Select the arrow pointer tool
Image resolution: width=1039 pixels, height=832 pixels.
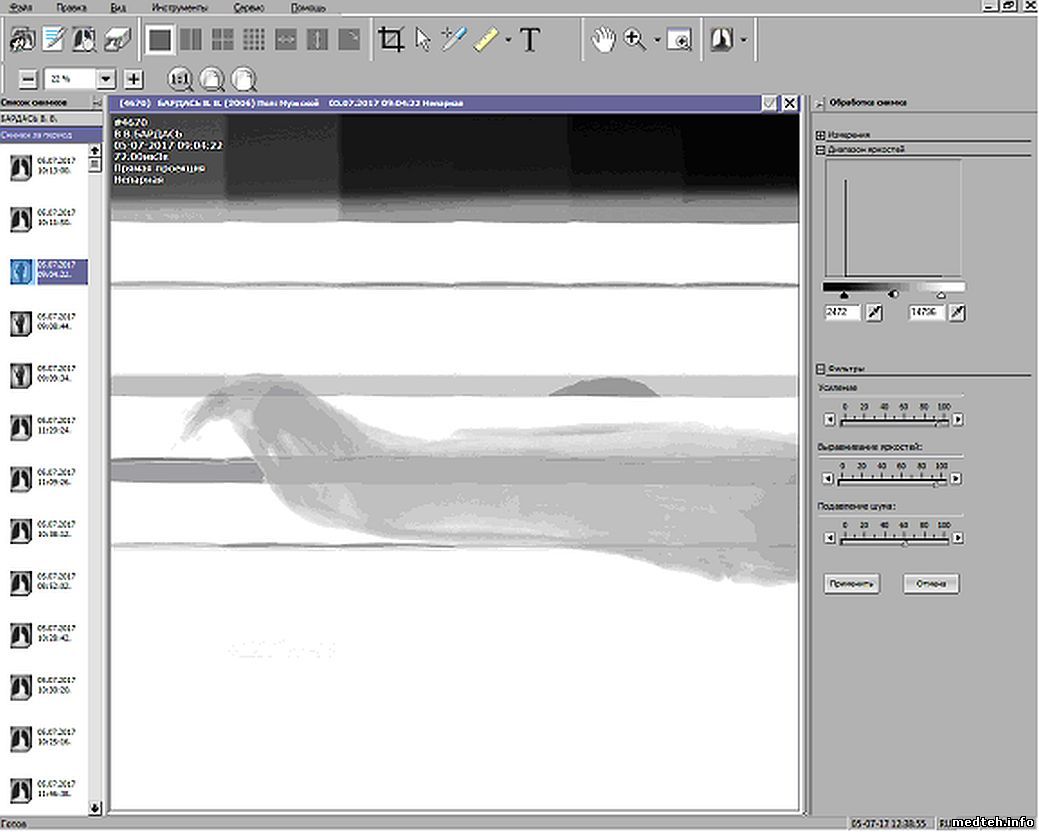[x=422, y=40]
